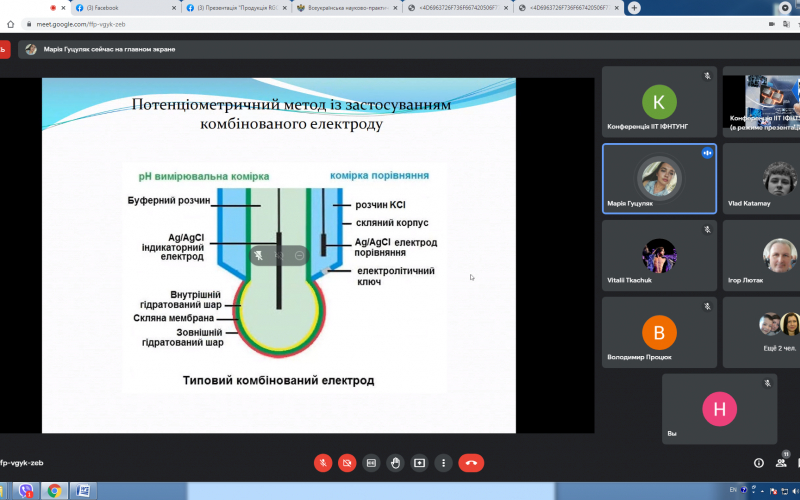The height and width of the screenshot is (500, 800).
Task: Select the Марія Гуцуляк participant tile
Action: click(659, 179)
